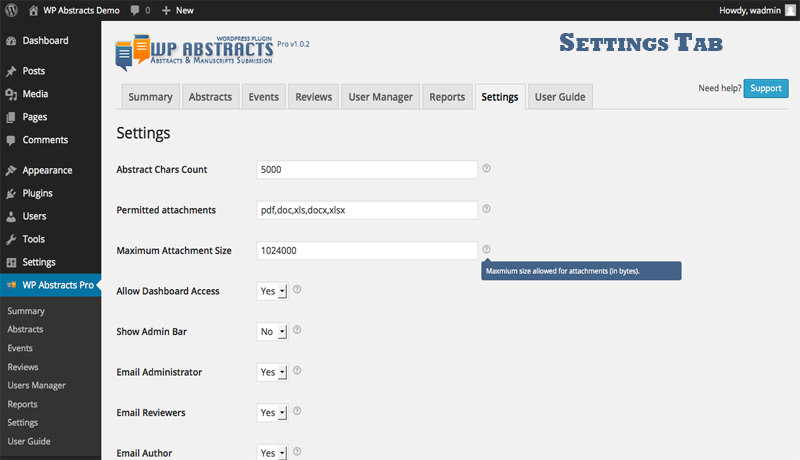Open WP Abstracts Demo site link

coord(81,10)
